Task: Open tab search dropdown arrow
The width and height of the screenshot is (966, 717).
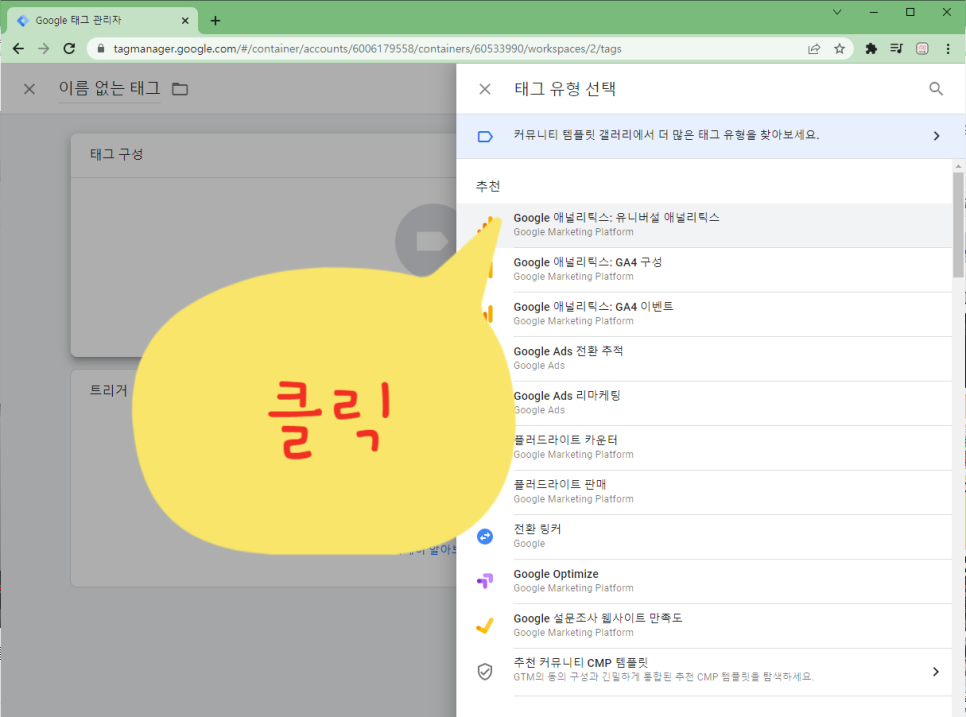Action: point(837,12)
